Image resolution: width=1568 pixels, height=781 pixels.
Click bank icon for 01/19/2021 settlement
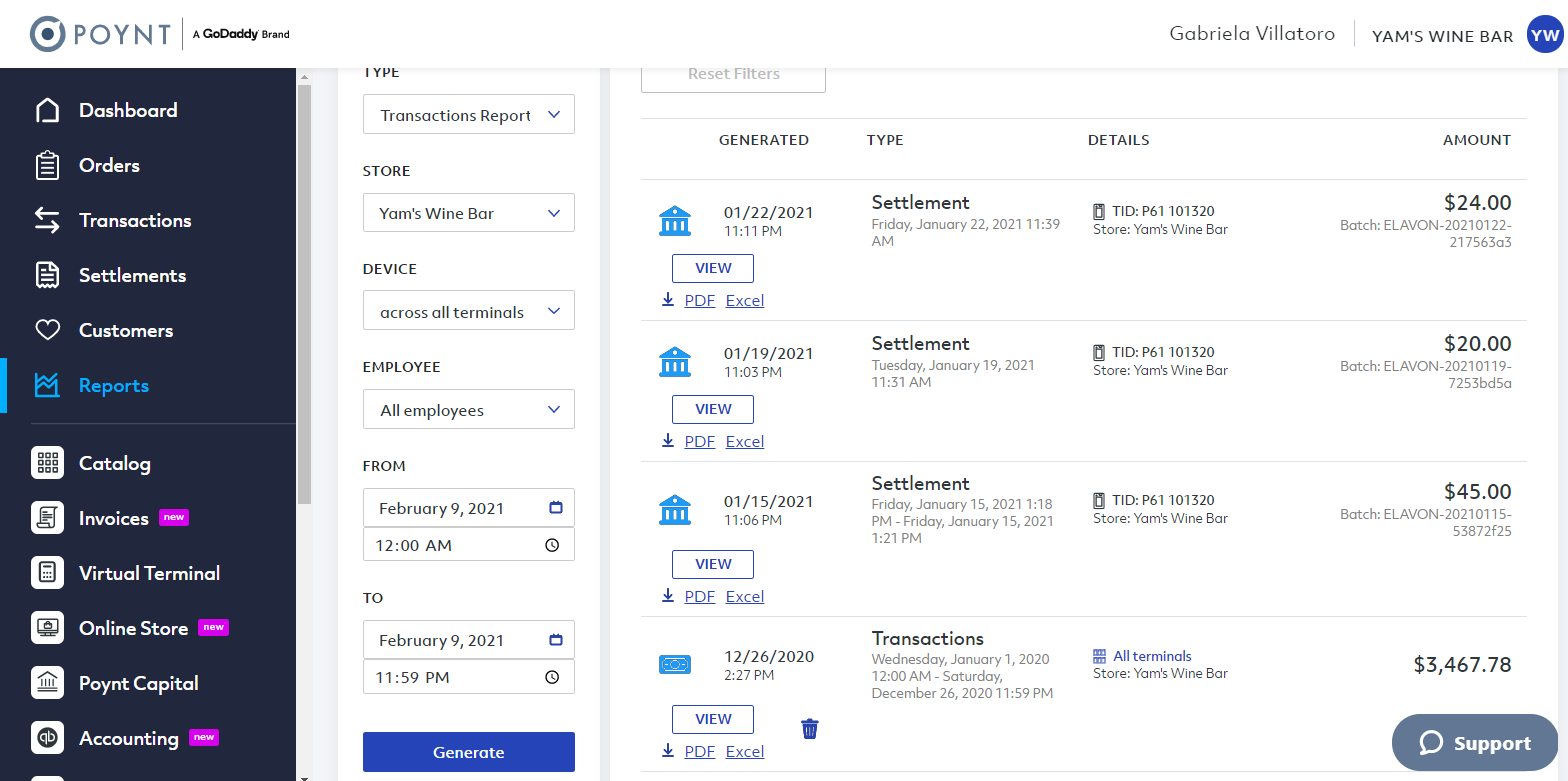(x=675, y=362)
